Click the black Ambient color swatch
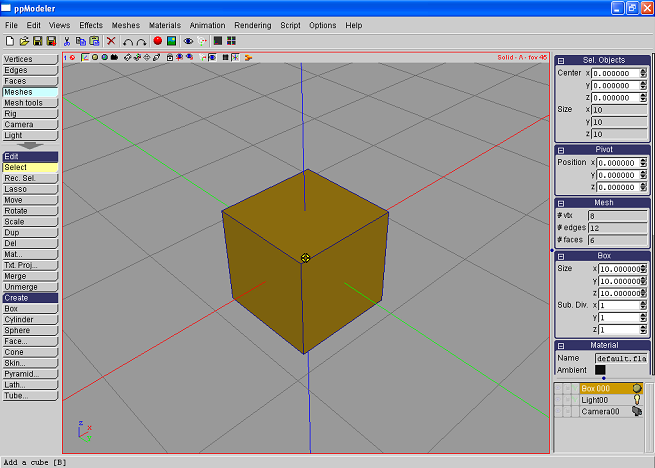This screenshot has width=655, height=468. coord(600,370)
